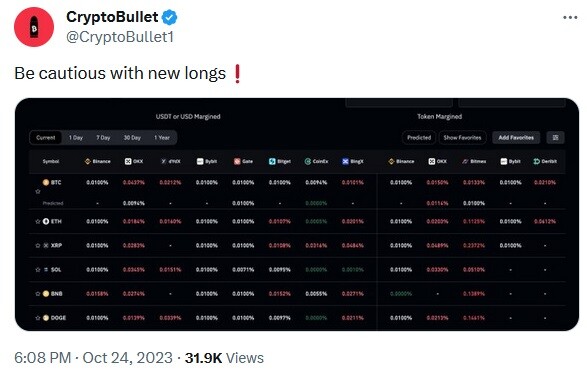Toggle favorite star for ETH row
This screenshot has width=587, height=370.
pyautogui.click(x=37, y=221)
